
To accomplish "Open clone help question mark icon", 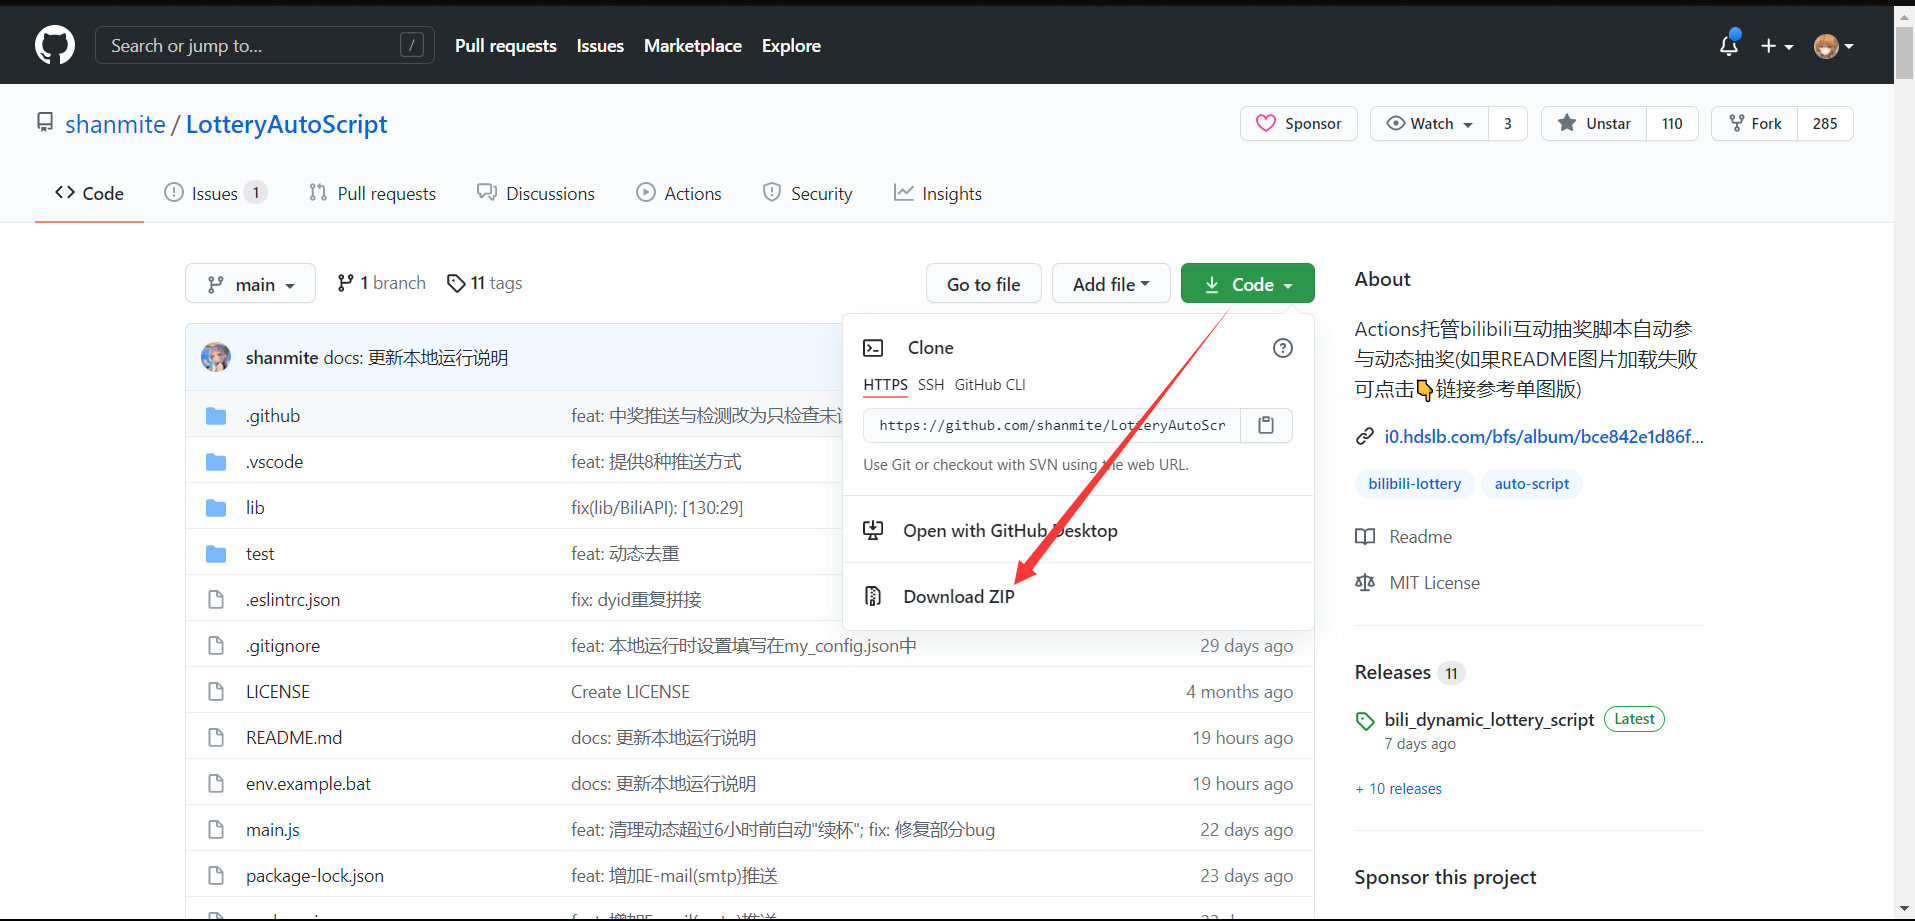I will 1283,348.
